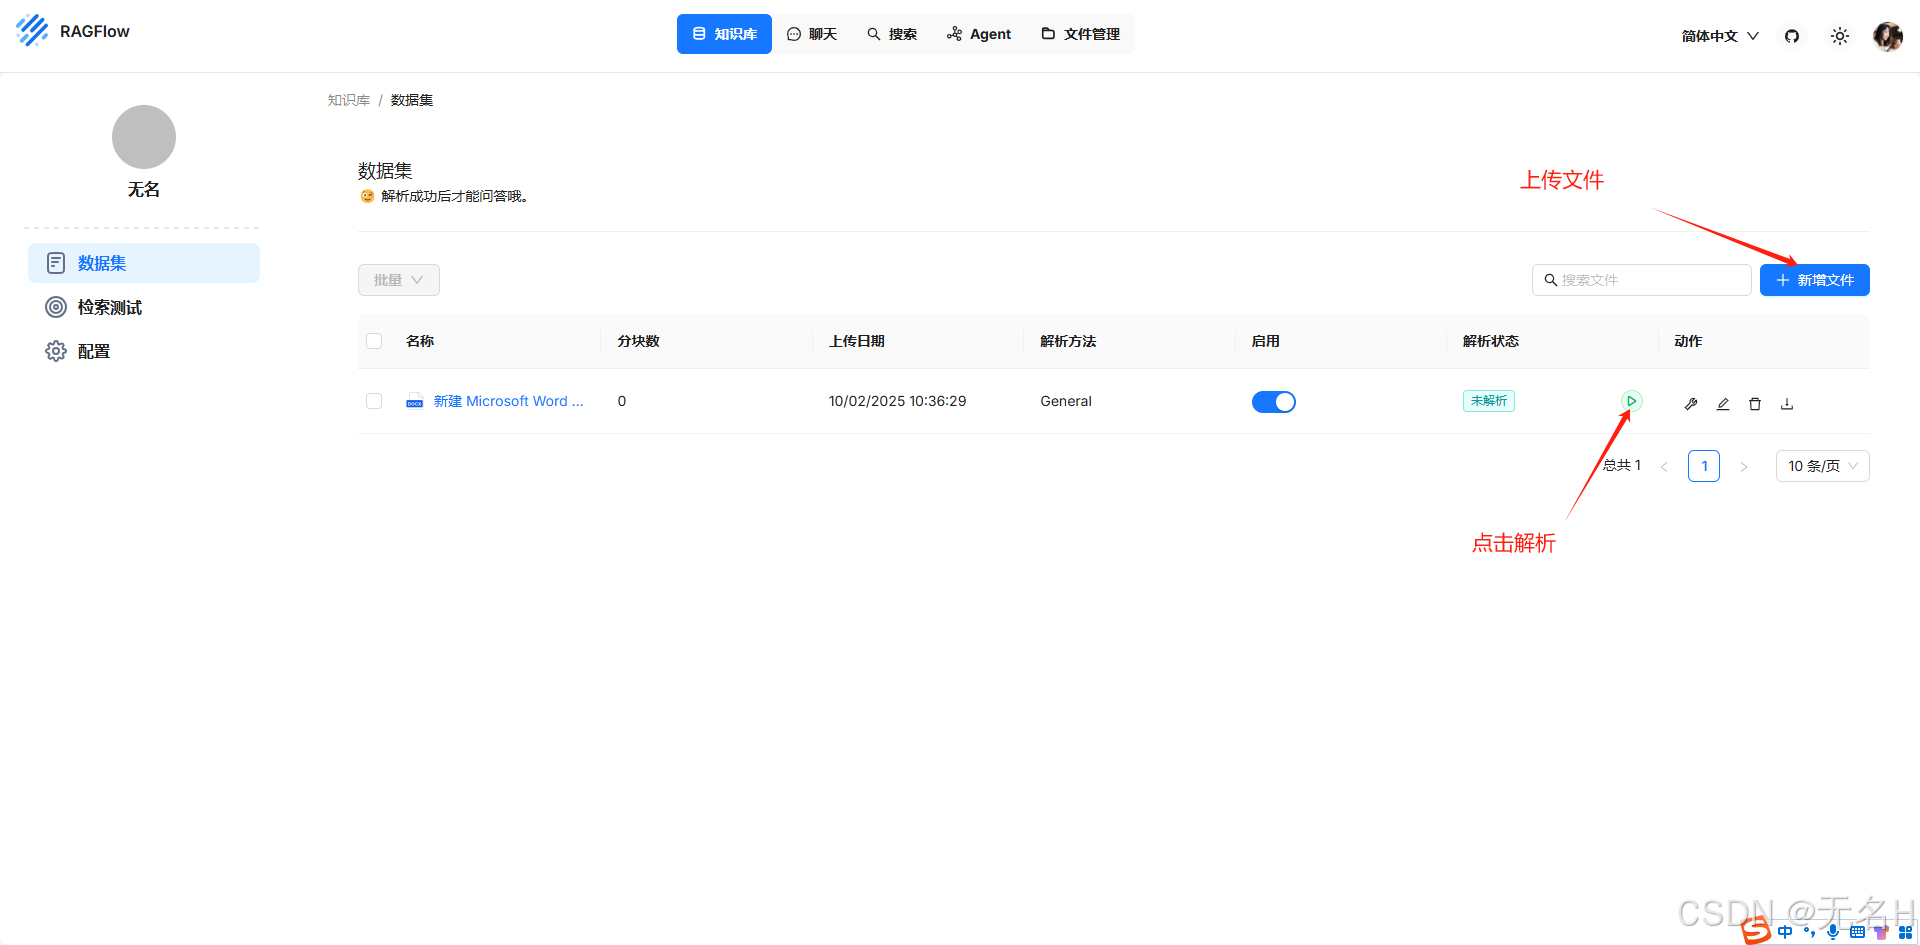Open the 10 条/页 page size dropdown

click(x=1822, y=465)
